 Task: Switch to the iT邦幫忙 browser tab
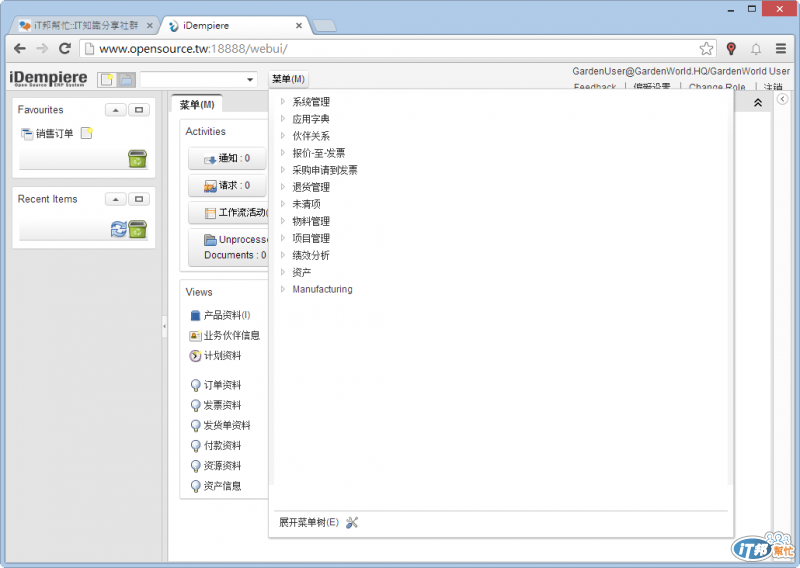(86, 25)
